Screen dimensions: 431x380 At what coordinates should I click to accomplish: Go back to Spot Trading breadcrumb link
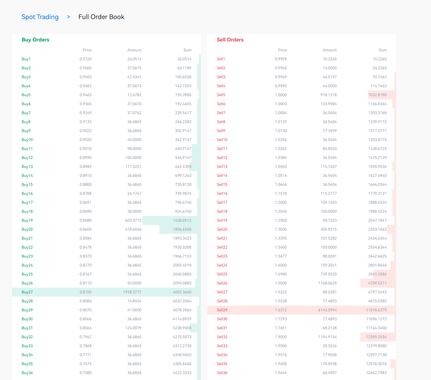pyautogui.click(x=40, y=17)
